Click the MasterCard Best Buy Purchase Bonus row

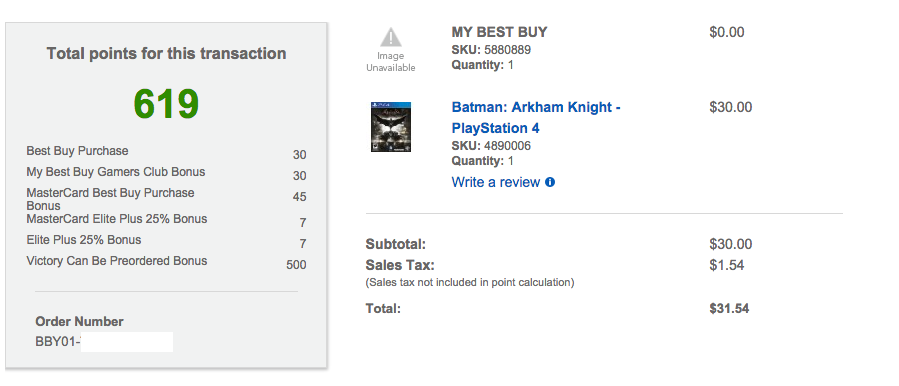point(166,198)
